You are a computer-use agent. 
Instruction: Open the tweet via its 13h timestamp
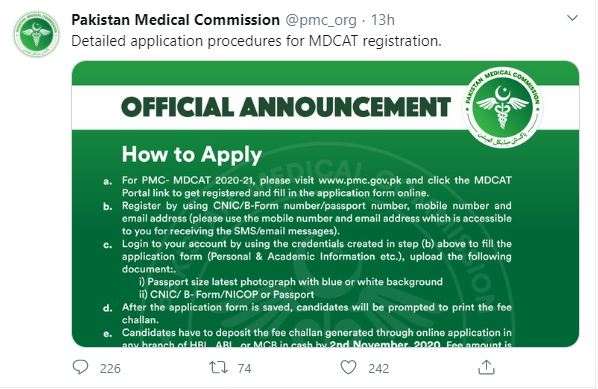383,20
